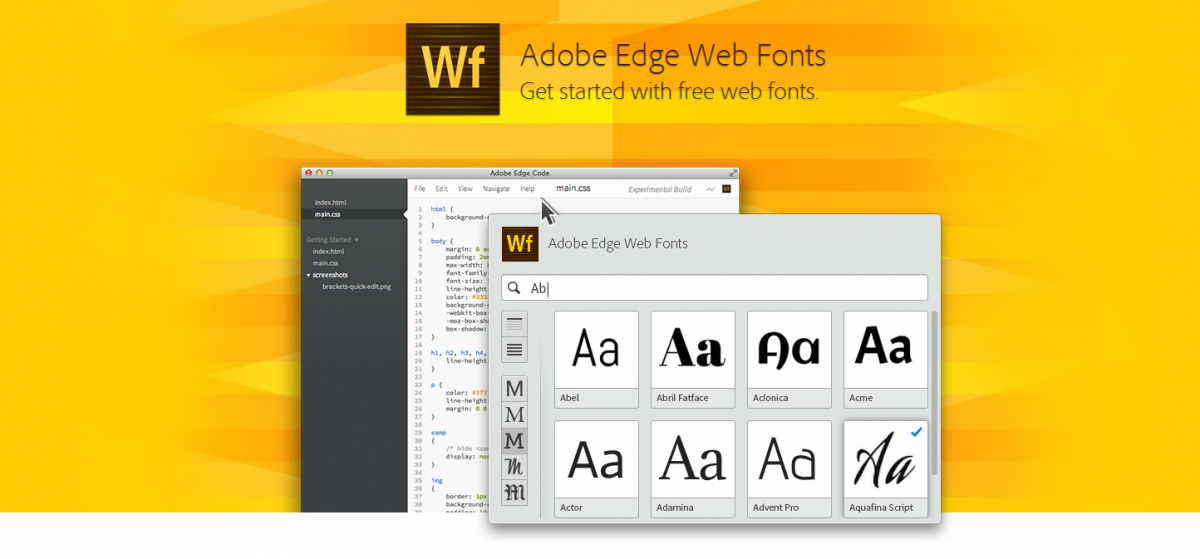
Task: Select the serif font filter
Action: [515, 414]
